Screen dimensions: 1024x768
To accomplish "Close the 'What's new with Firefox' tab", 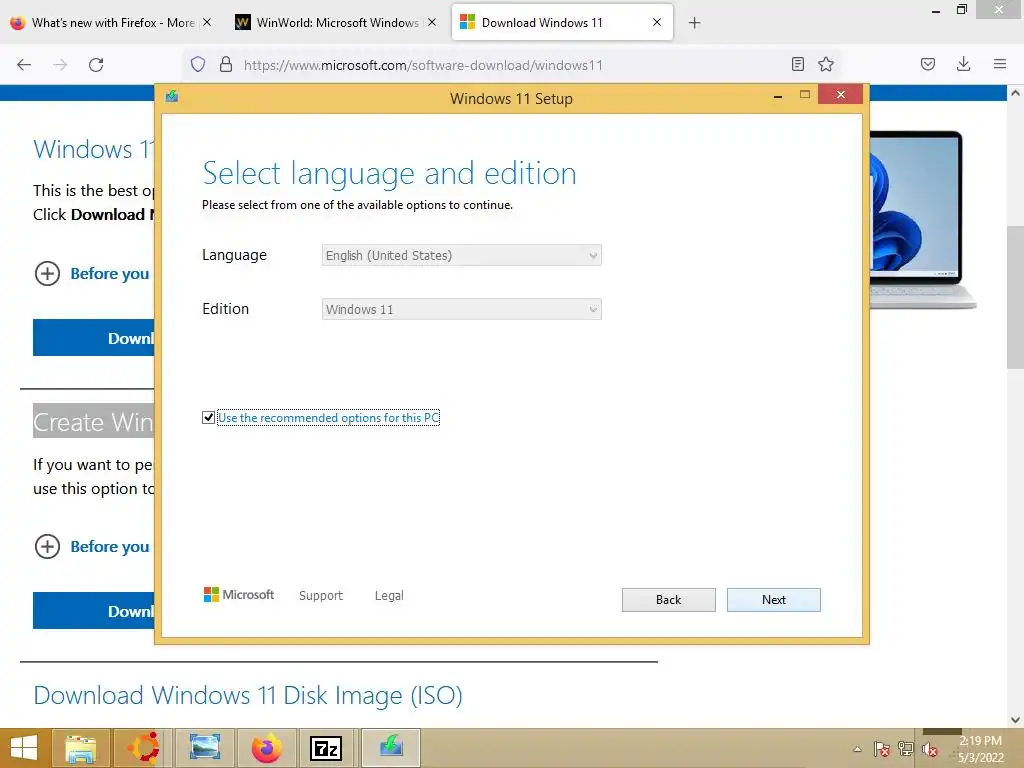I will (206, 22).
